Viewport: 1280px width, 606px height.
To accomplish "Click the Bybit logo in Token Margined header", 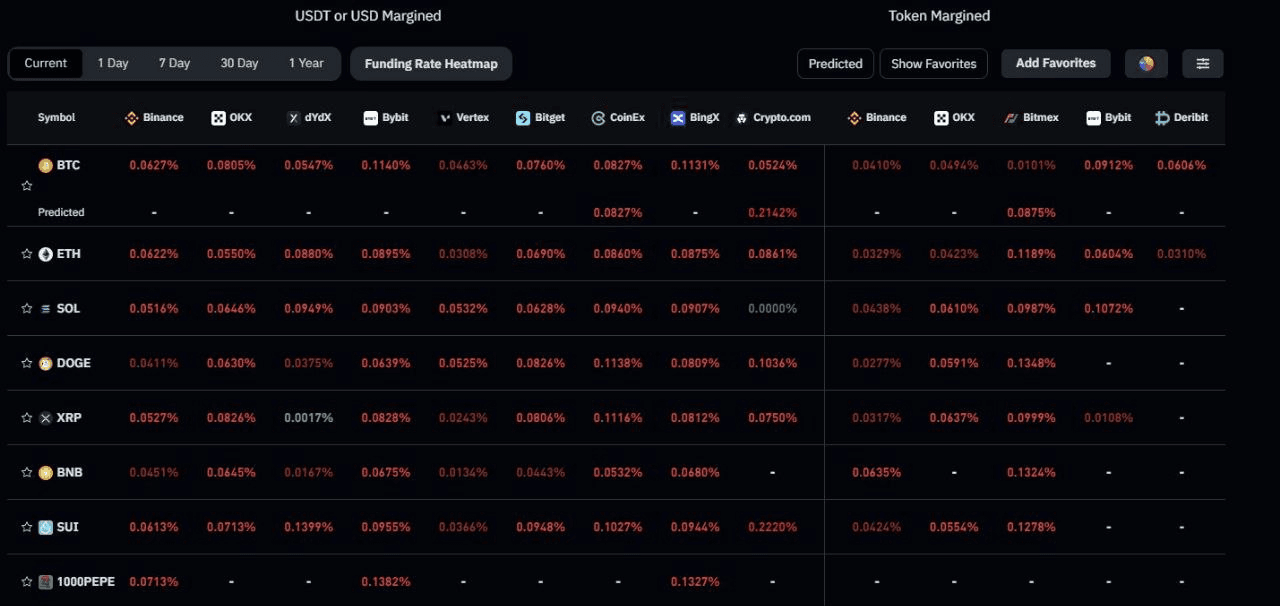I will [x=1094, y=118].
